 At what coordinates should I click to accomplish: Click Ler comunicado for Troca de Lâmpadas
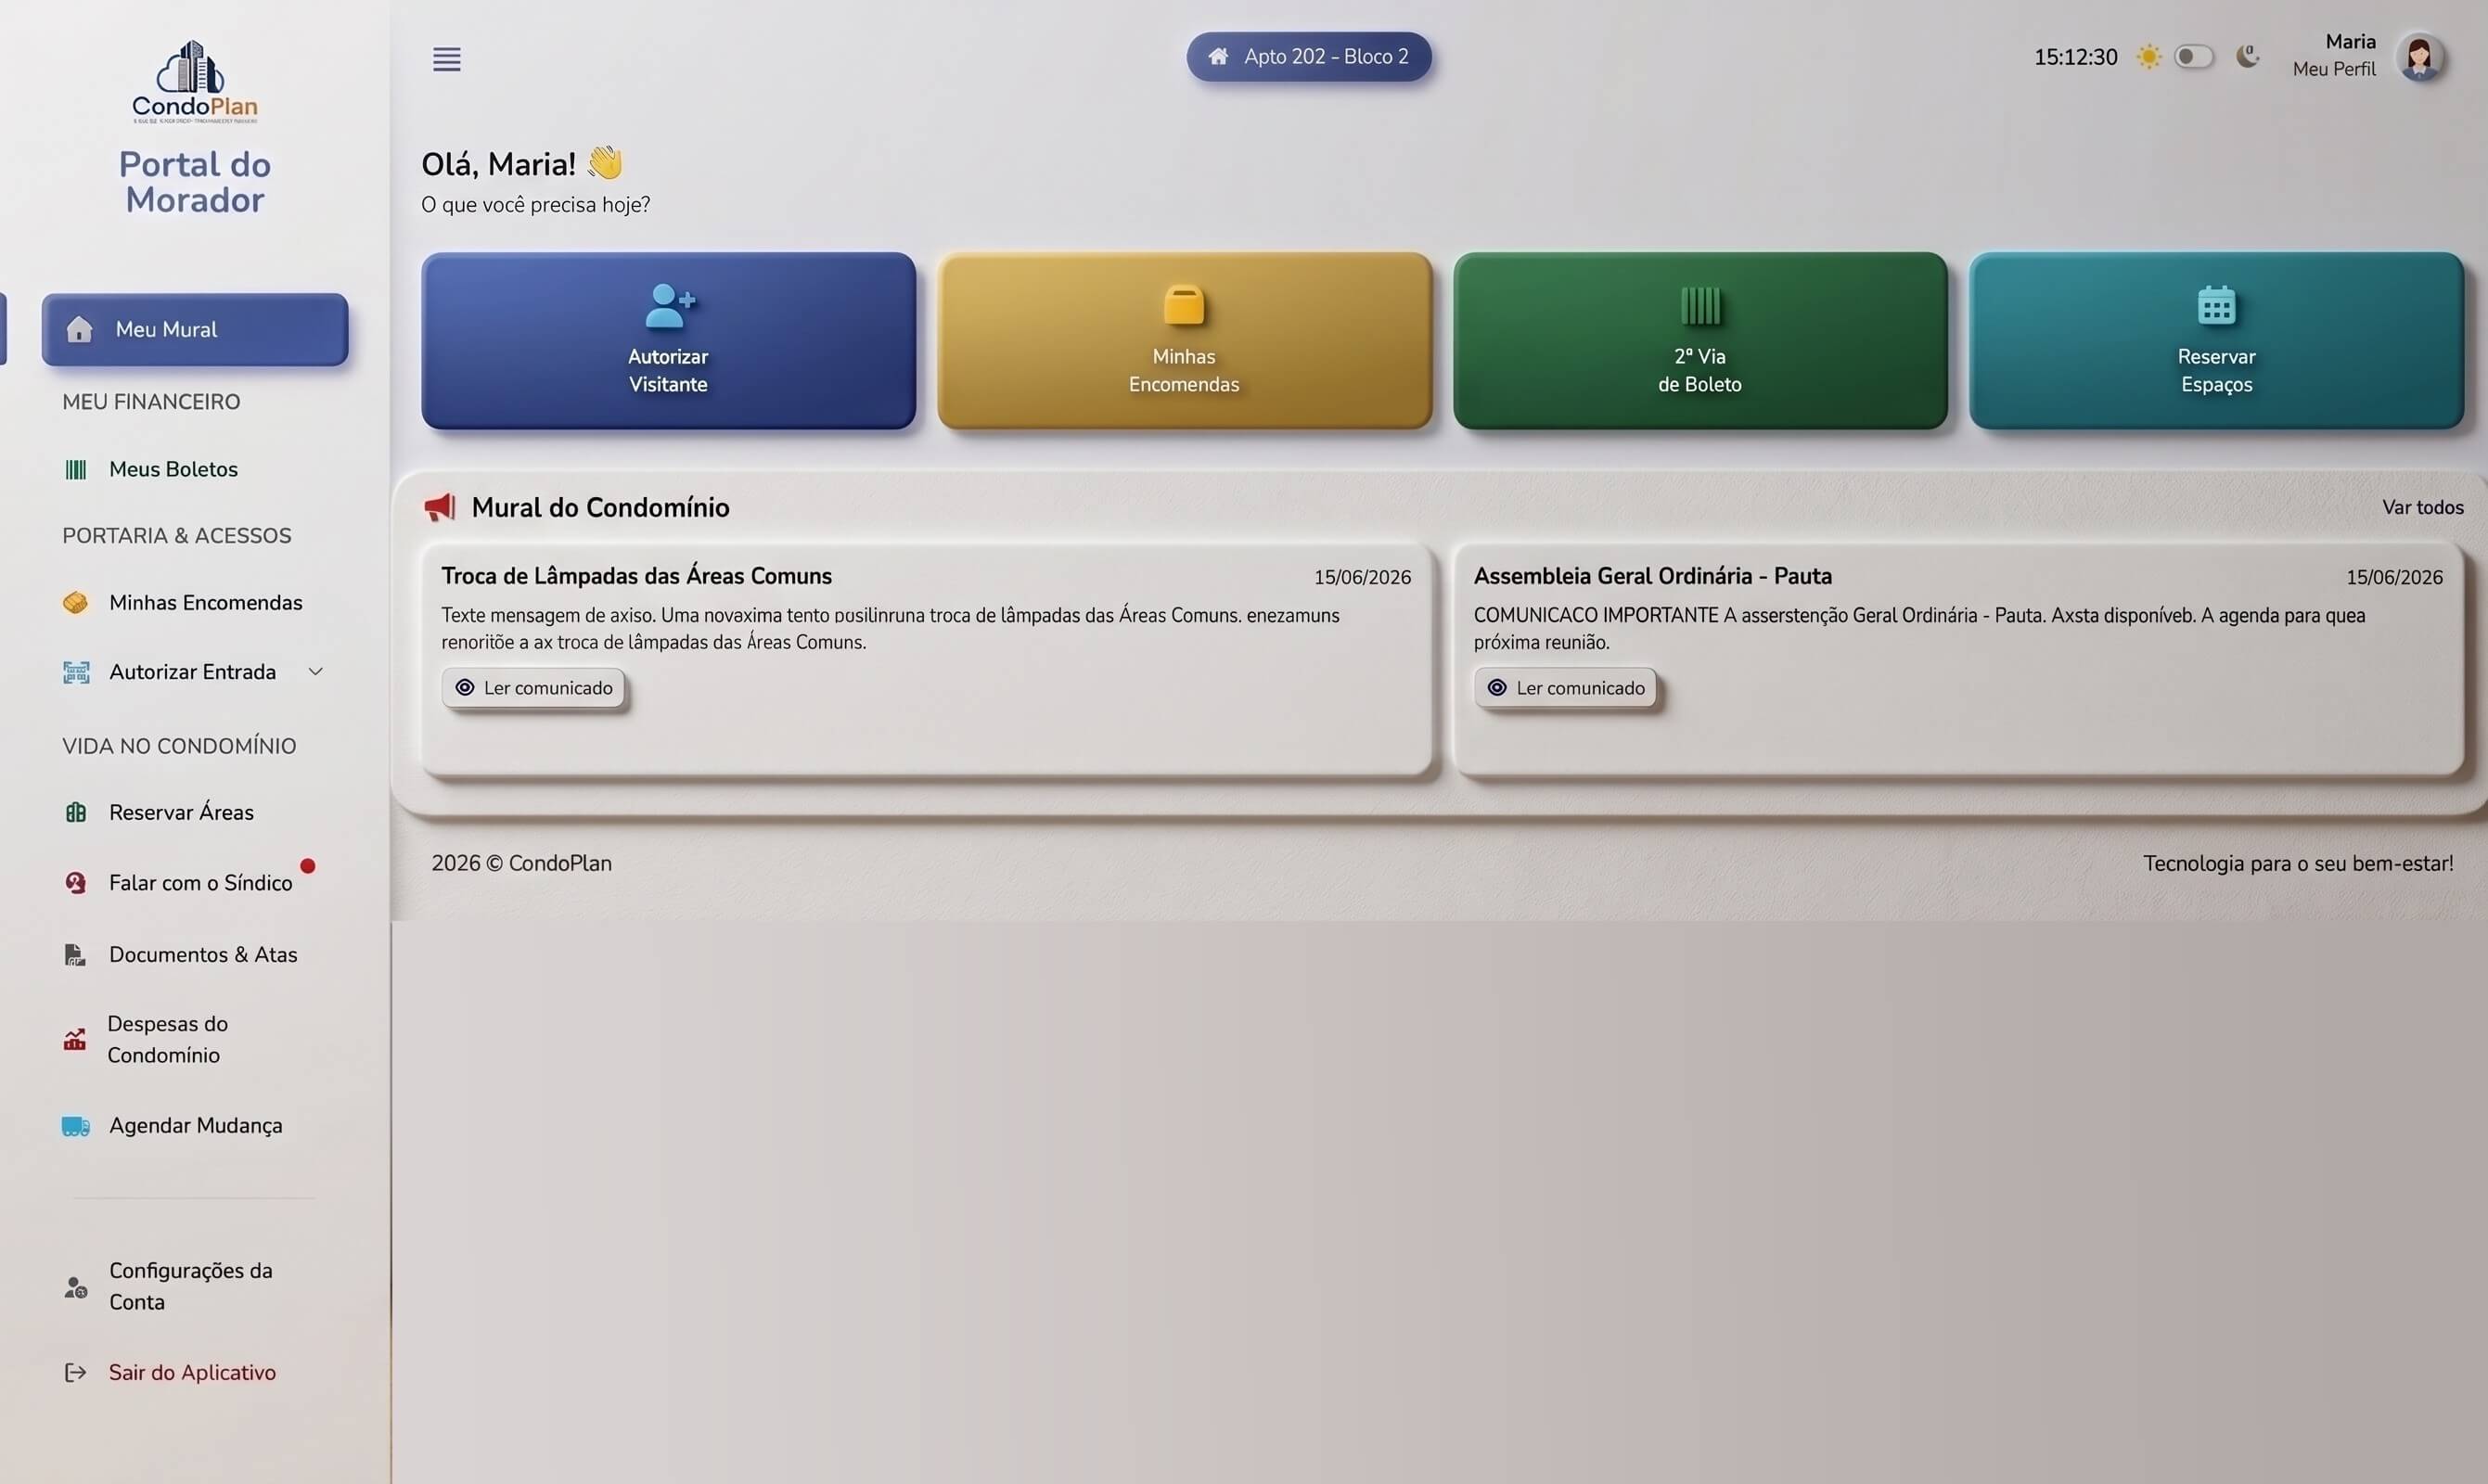click(534, 688)
